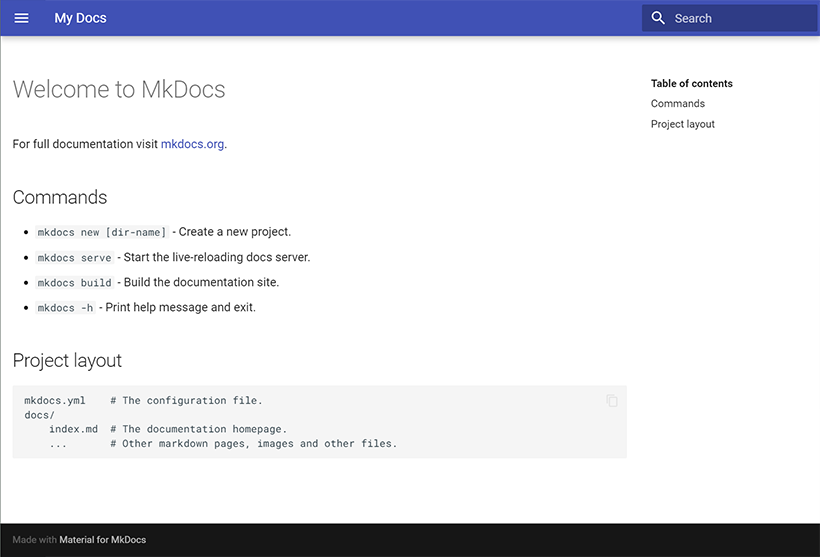Click 'Print help message and exit.' text
The width and height of the screenshot is (820, 557).
point(180,308)
